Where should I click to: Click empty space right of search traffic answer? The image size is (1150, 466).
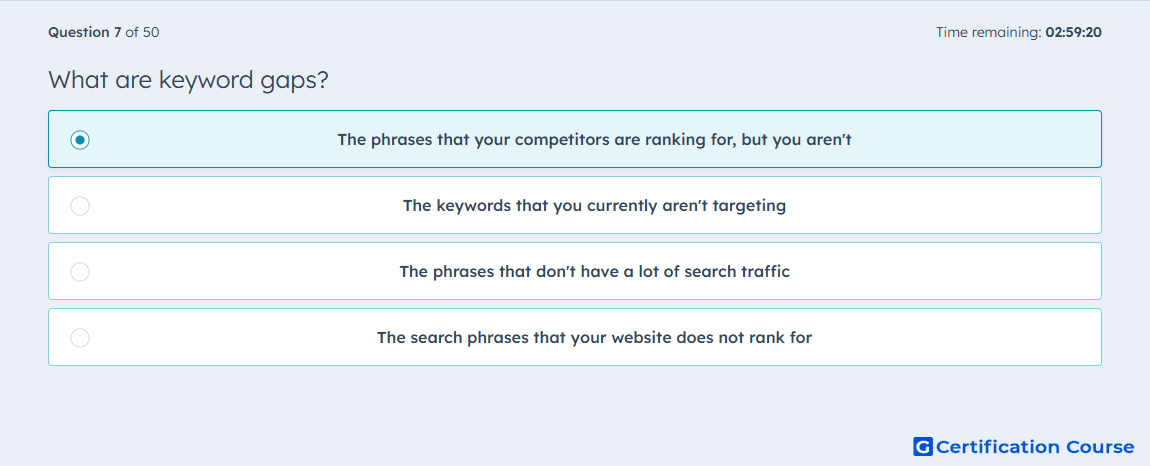(x=945, y=272)
